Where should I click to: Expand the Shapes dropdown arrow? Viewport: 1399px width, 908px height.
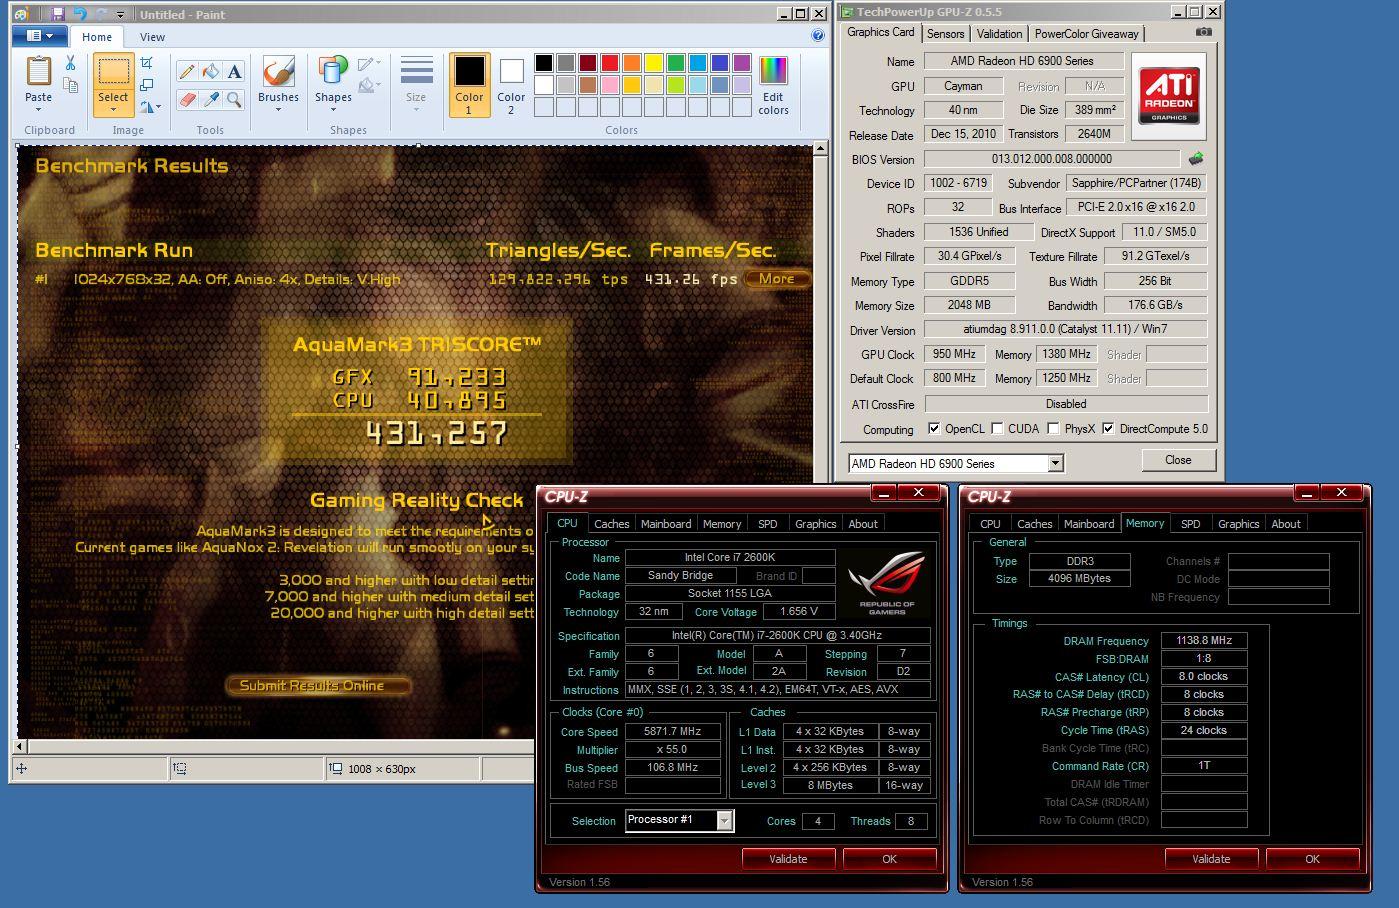point(333,109)
